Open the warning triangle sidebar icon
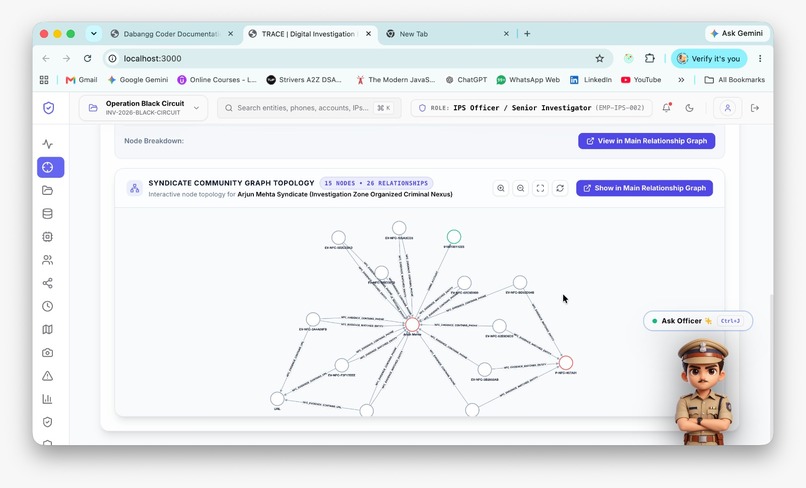Viewport: 806px width, 488px height. click(x=48, y=376)
